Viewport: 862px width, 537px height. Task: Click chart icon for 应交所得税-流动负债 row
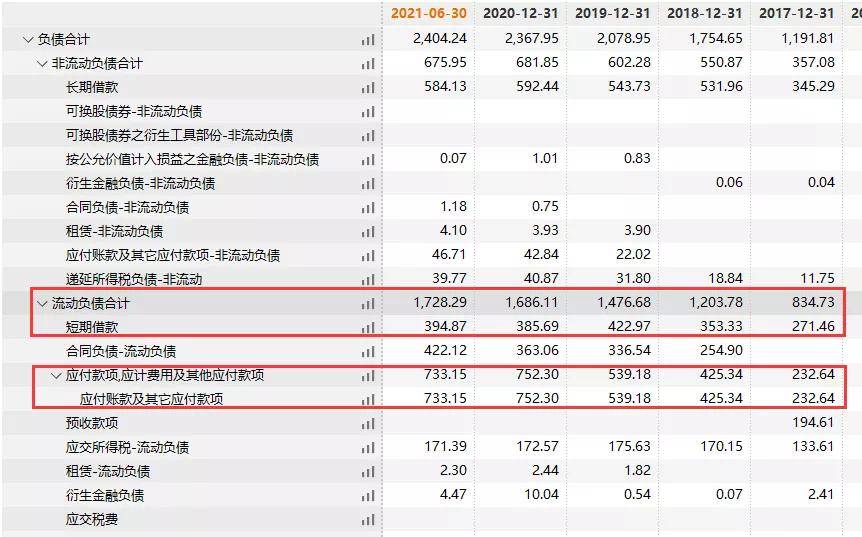pos(368,448)
